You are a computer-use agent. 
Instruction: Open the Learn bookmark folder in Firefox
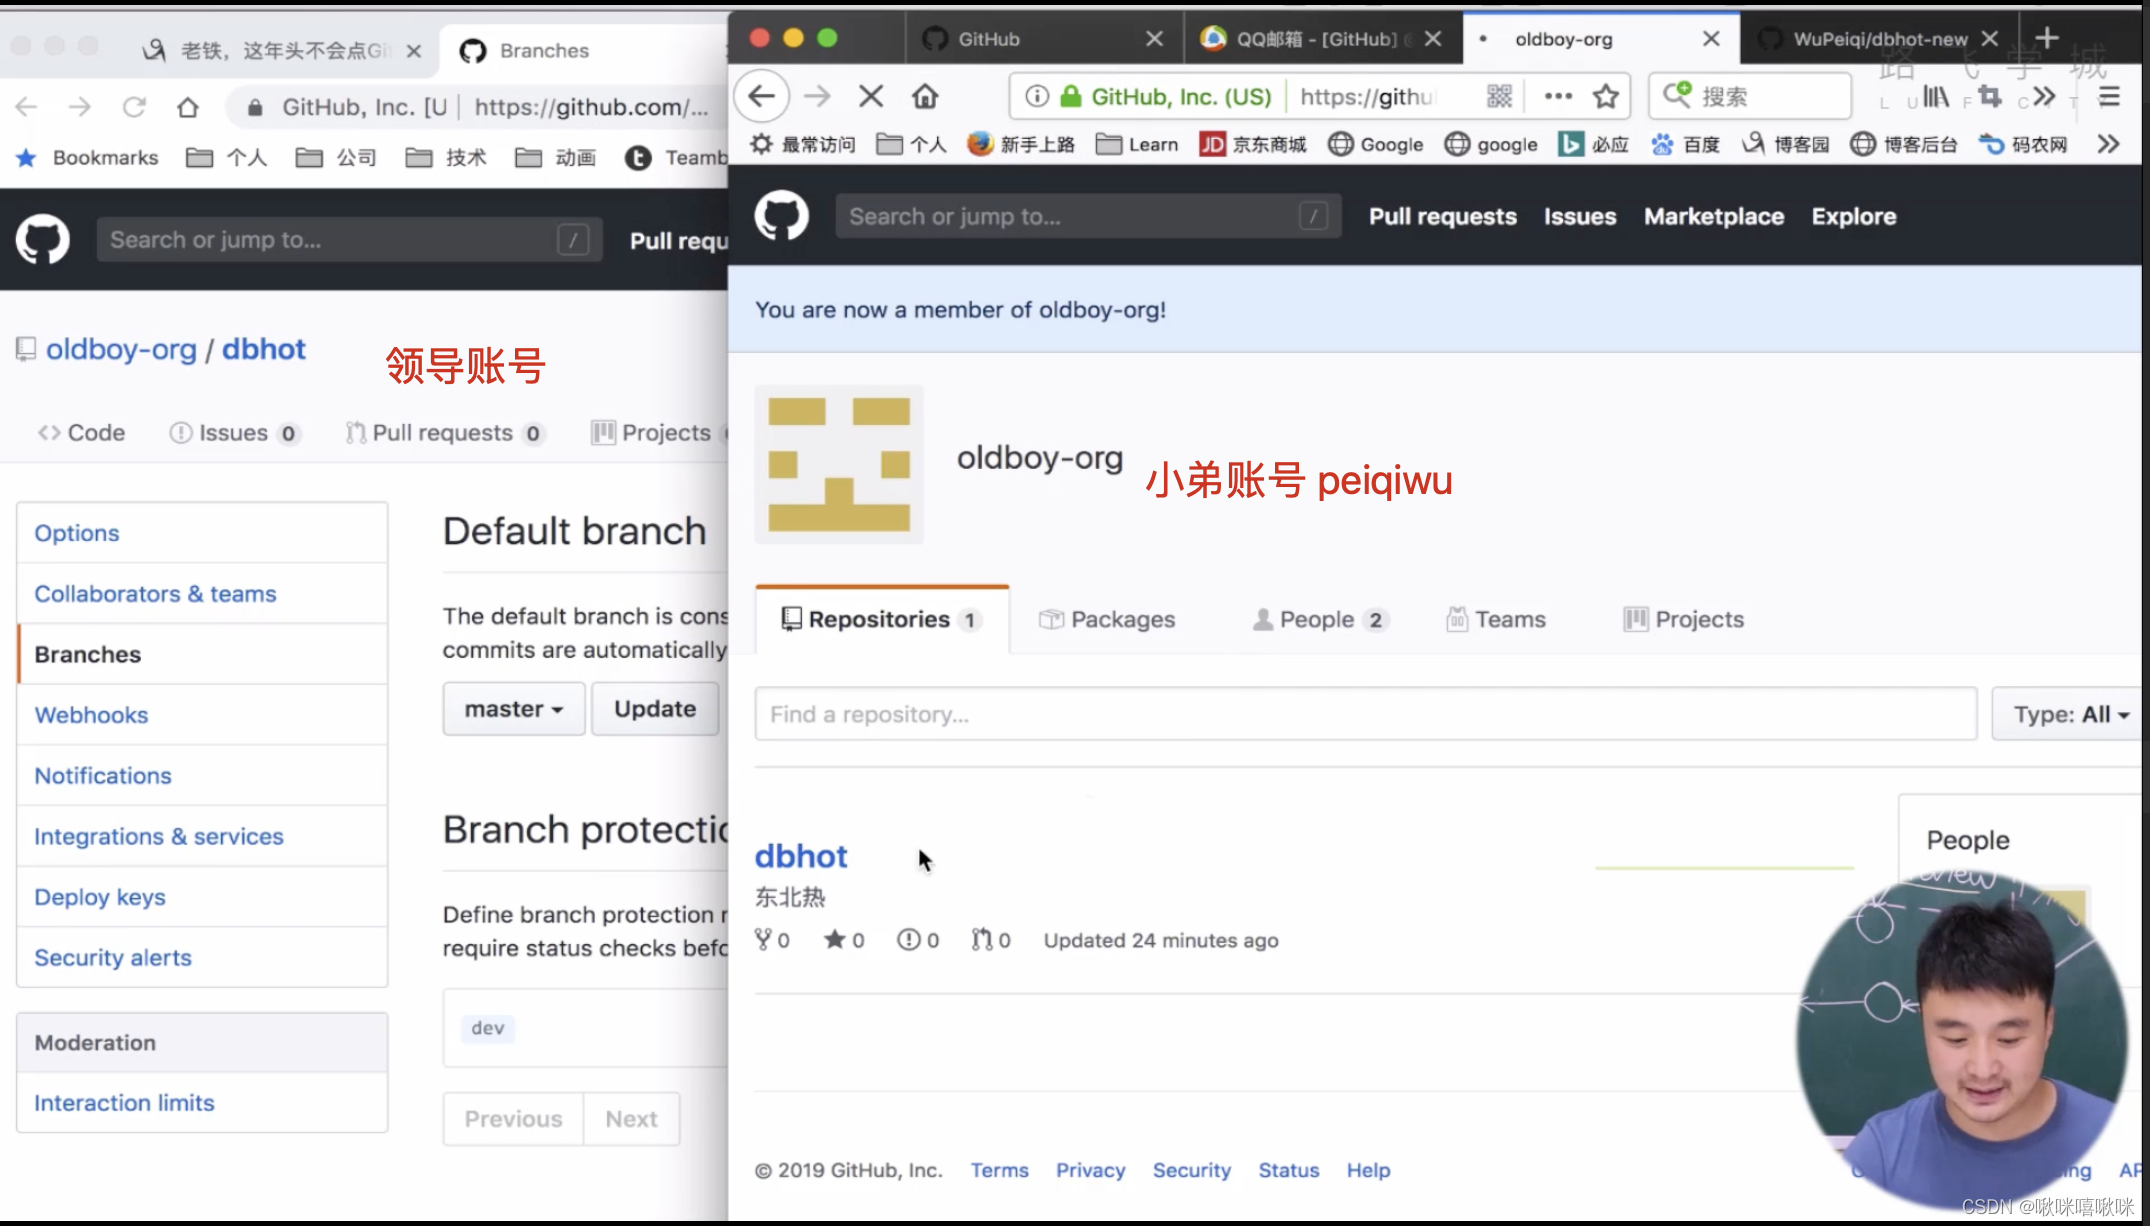click(x=1137, y=144)
